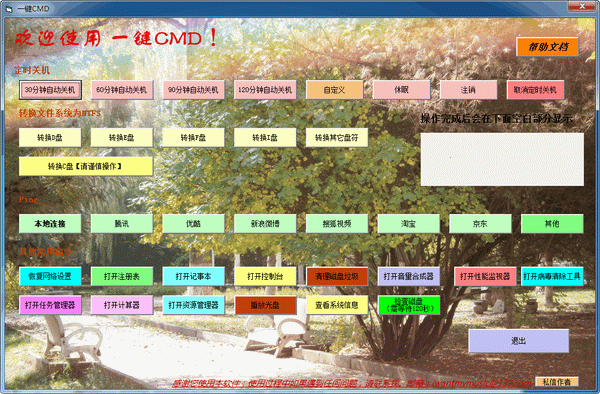Ping 京东 with its button
The width and height of the screenshot is (600, 394).
coord(480,224)
